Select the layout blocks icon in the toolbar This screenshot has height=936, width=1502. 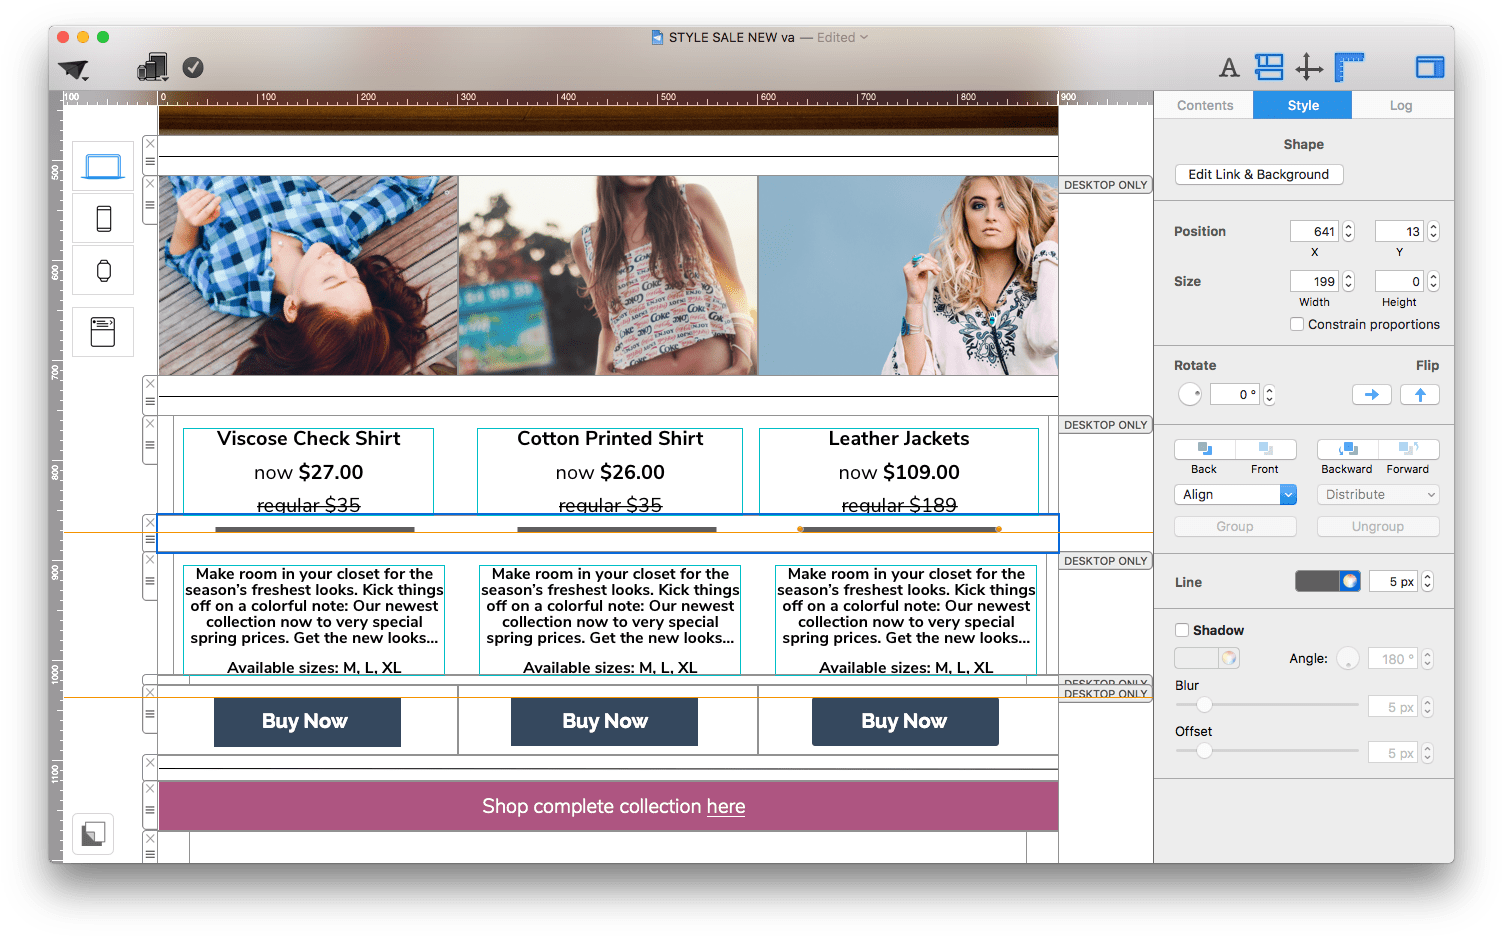(1269, 66)
